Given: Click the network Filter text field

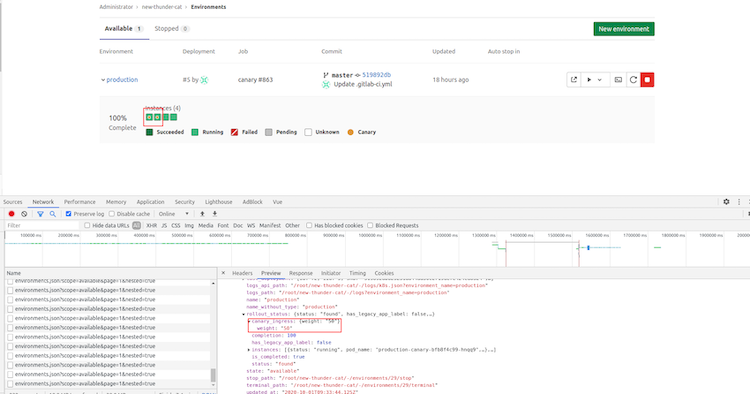Looking at the screenshot, I should 42,225.
